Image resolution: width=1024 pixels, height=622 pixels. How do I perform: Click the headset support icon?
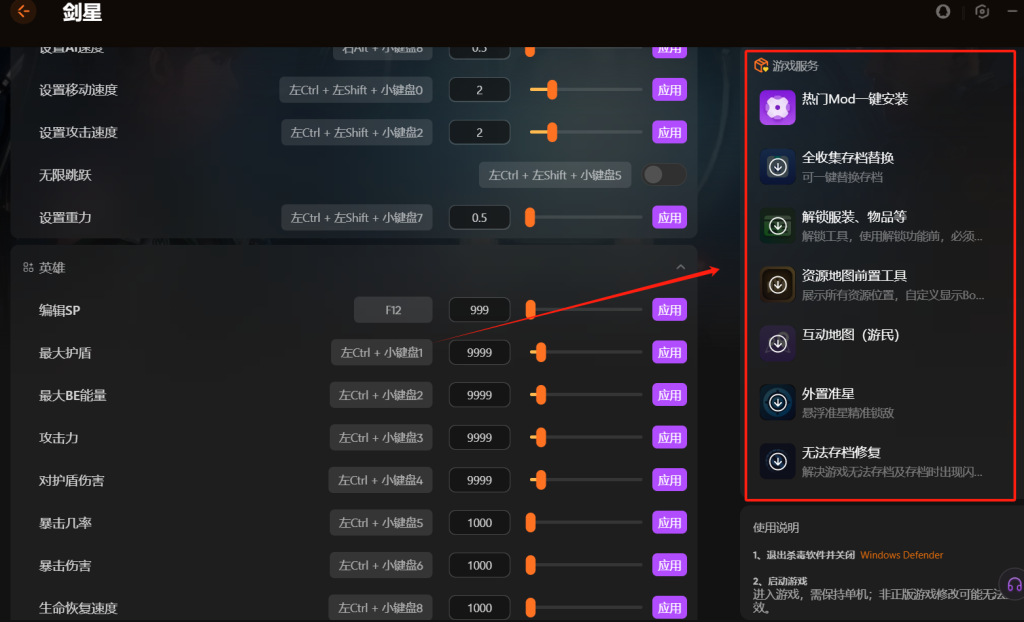coord(1014,584)
